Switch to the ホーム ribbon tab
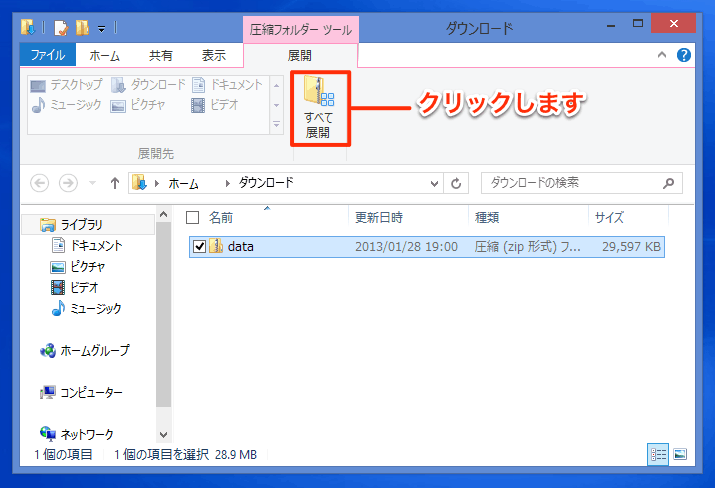Image resolution: width=715 pixels, height=488 pixels. pos(104,56)
